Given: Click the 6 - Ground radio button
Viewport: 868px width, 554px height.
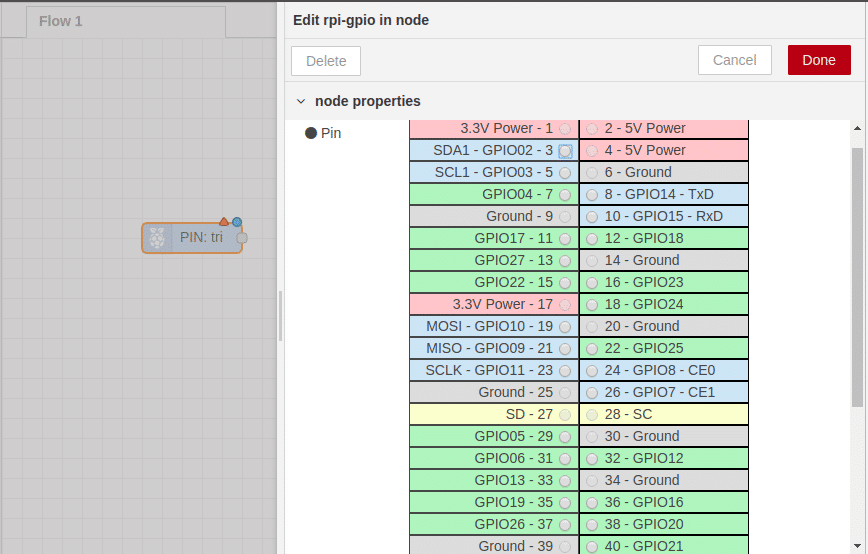Looking at the screenshot, I should coord(592,173).
